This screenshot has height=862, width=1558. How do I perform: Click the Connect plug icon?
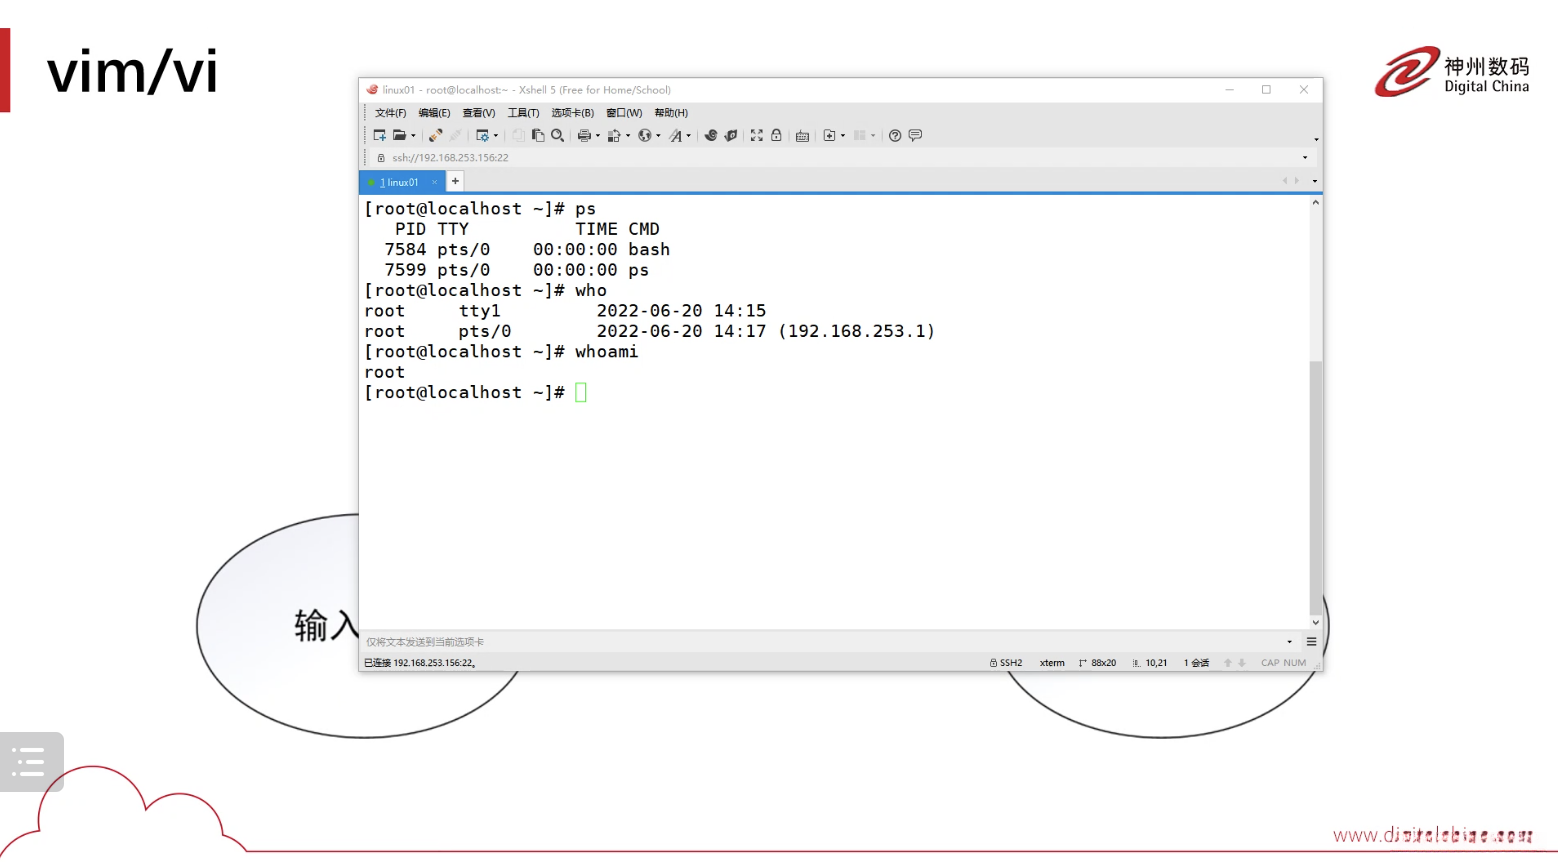(435, 135)
